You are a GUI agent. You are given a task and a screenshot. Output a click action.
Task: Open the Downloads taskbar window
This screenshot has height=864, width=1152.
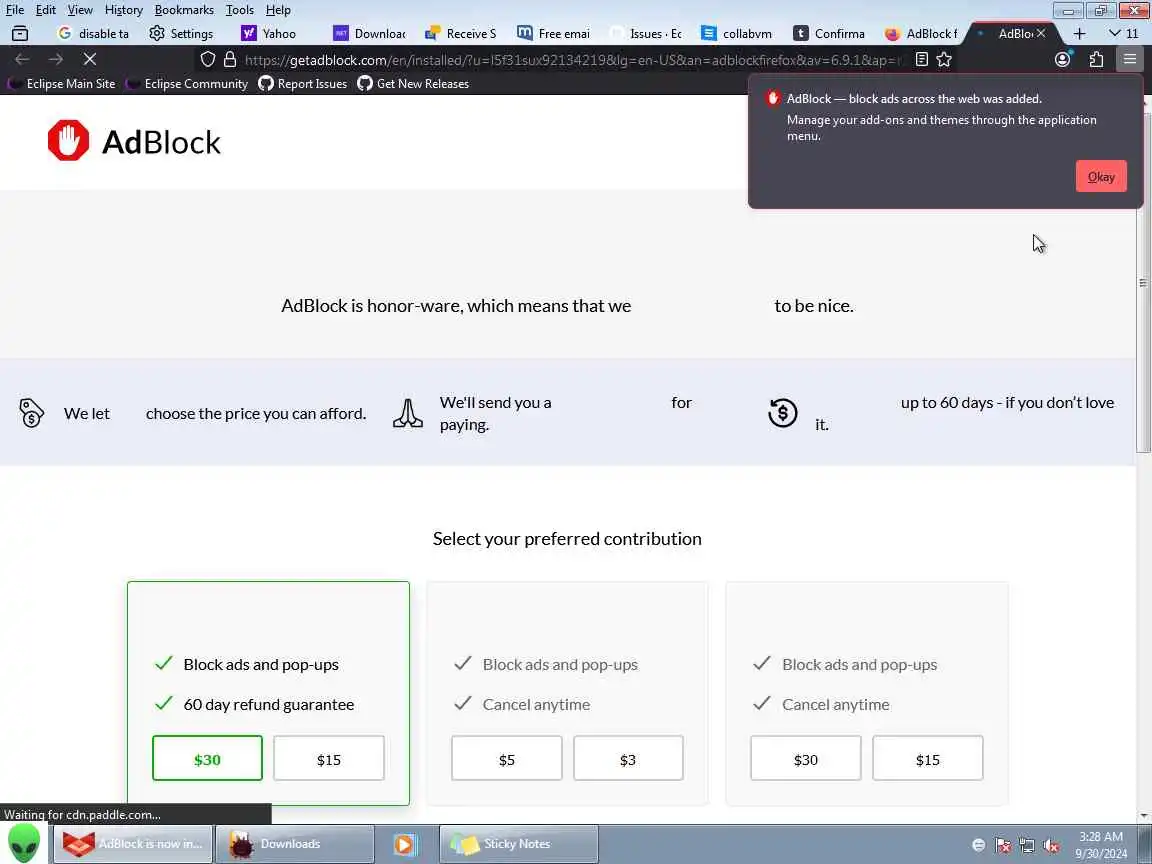point(294,843)
